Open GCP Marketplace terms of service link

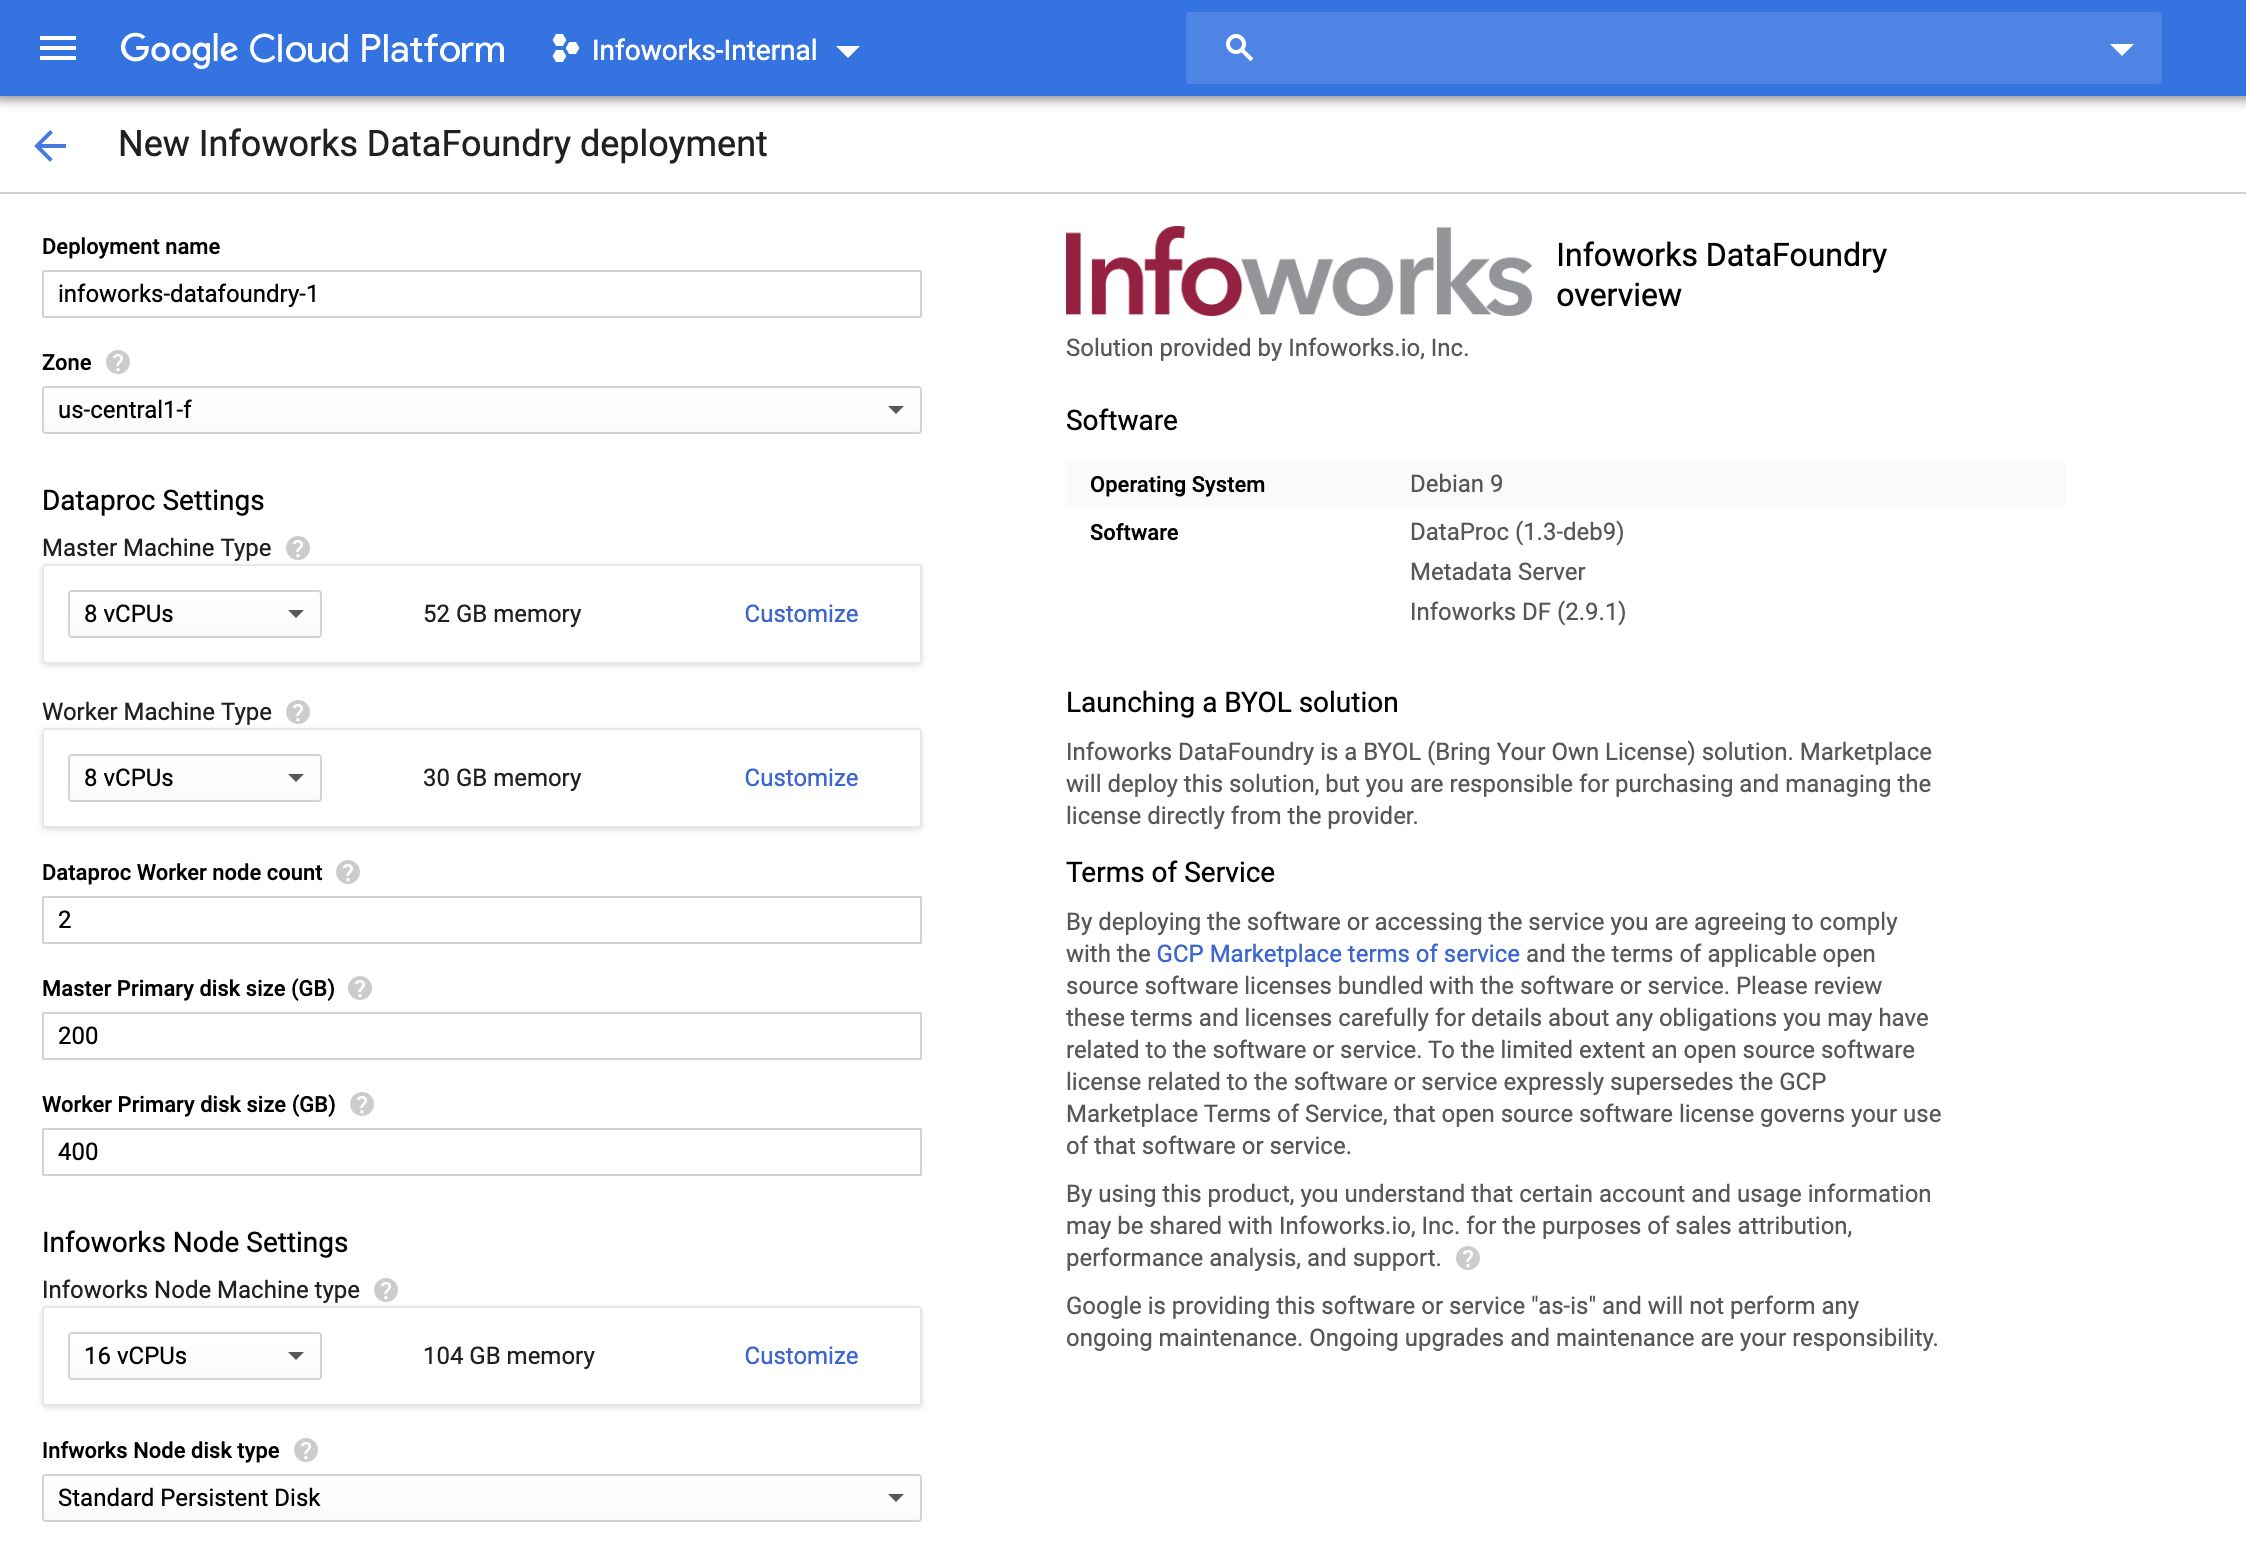1338,954
